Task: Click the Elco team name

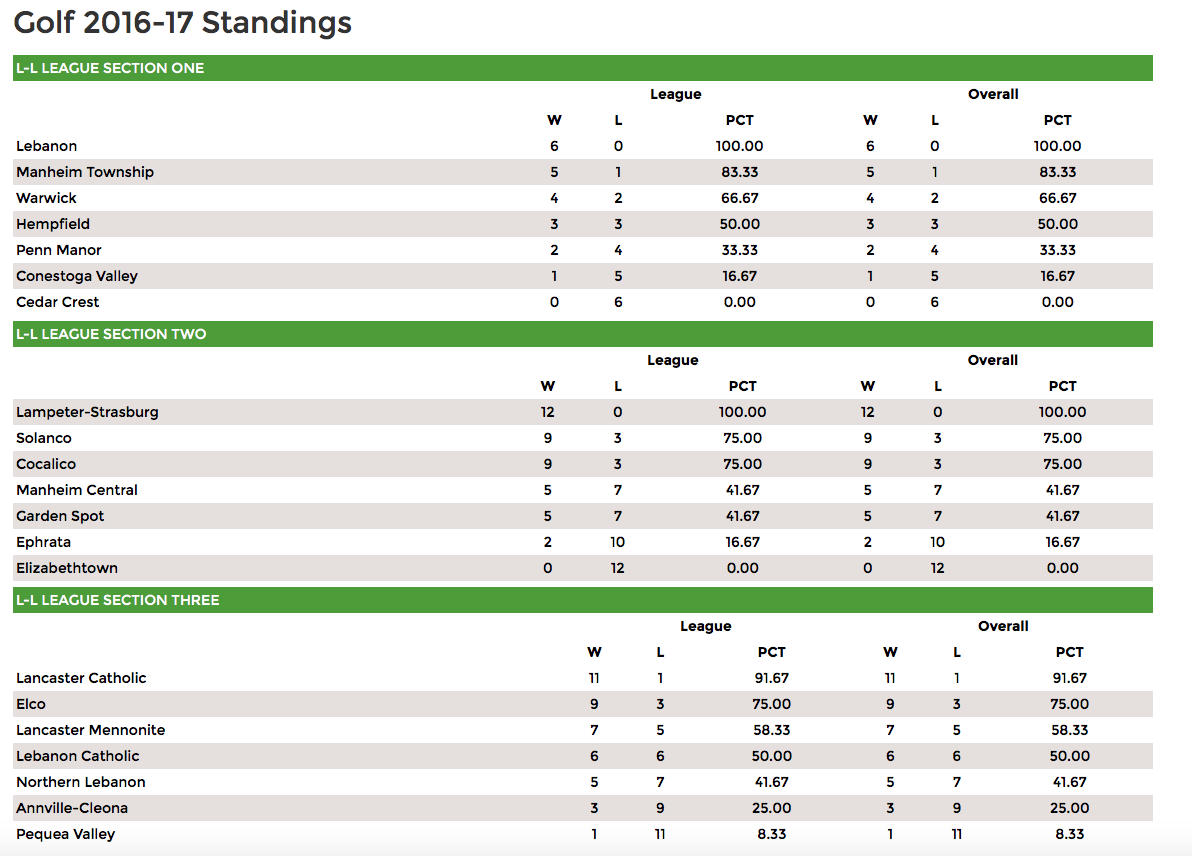Action: 31,704
